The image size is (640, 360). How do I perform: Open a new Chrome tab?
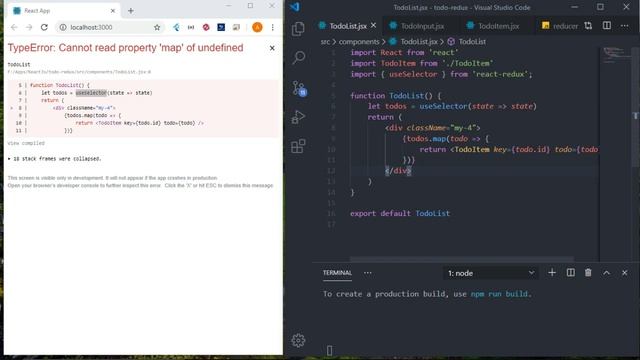[x=131, y=11]
